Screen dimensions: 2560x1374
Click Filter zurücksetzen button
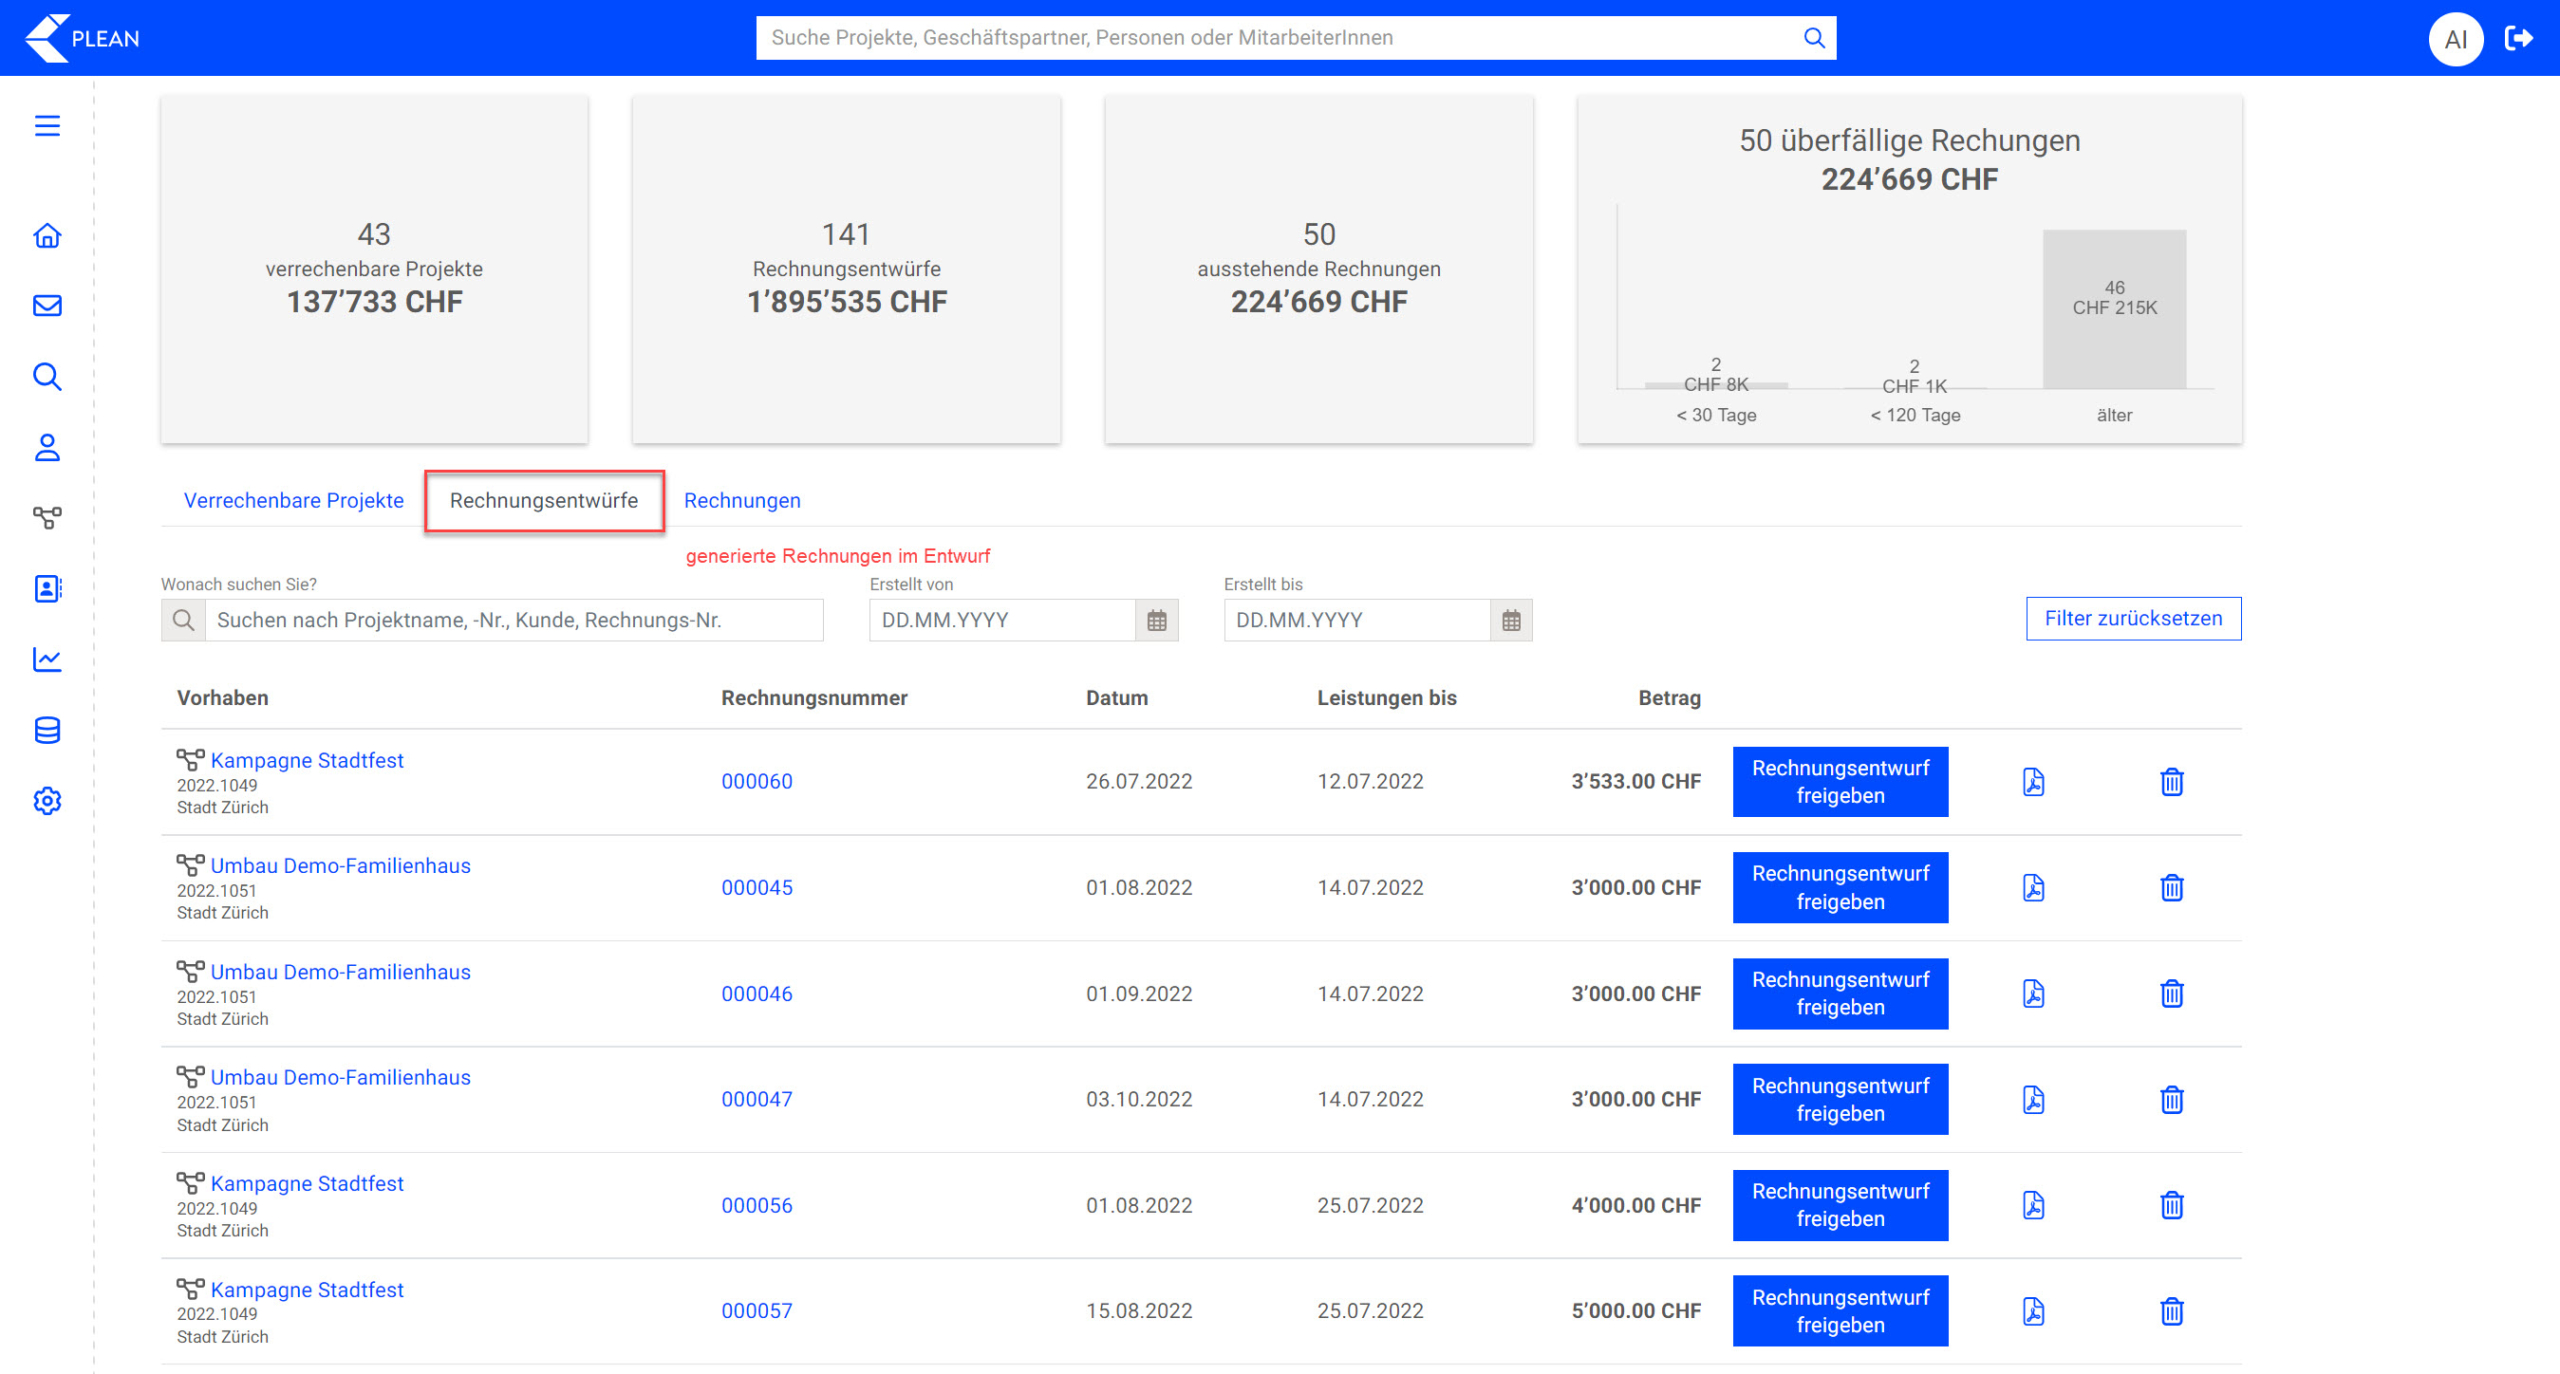click(2132, 618)
